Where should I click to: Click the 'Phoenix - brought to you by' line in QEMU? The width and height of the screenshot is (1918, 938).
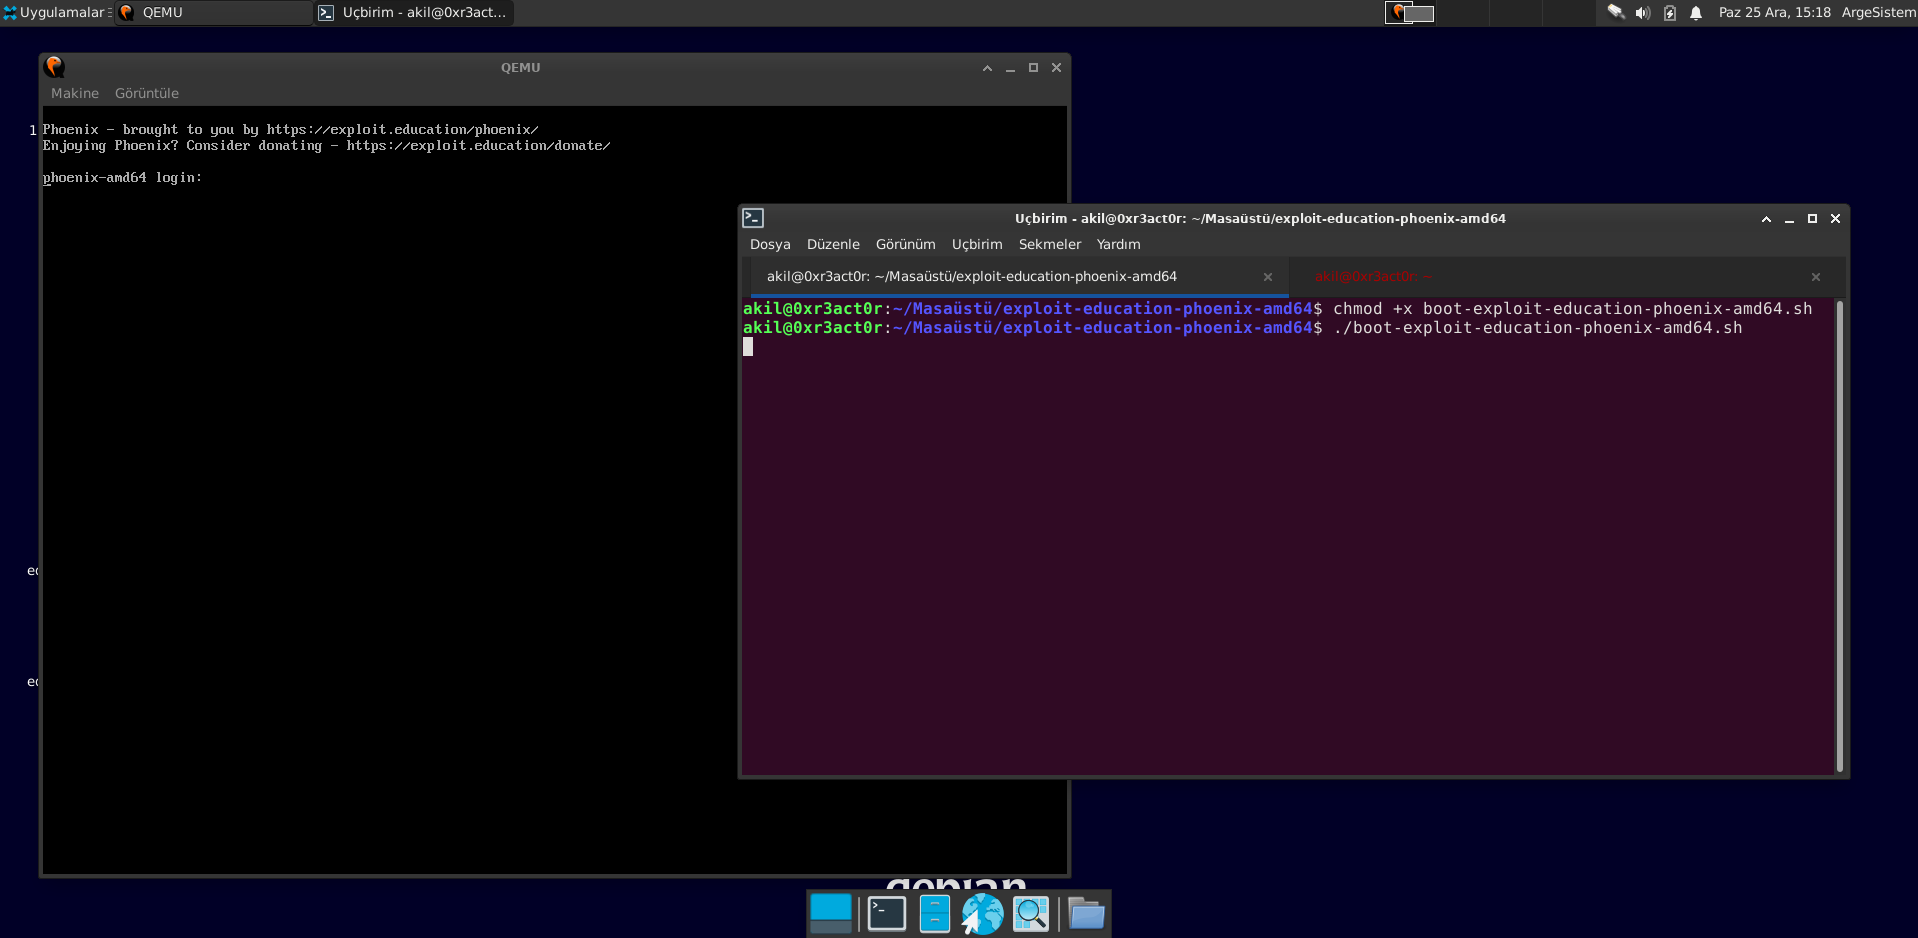pyautogui.click(x=290, y=130)
